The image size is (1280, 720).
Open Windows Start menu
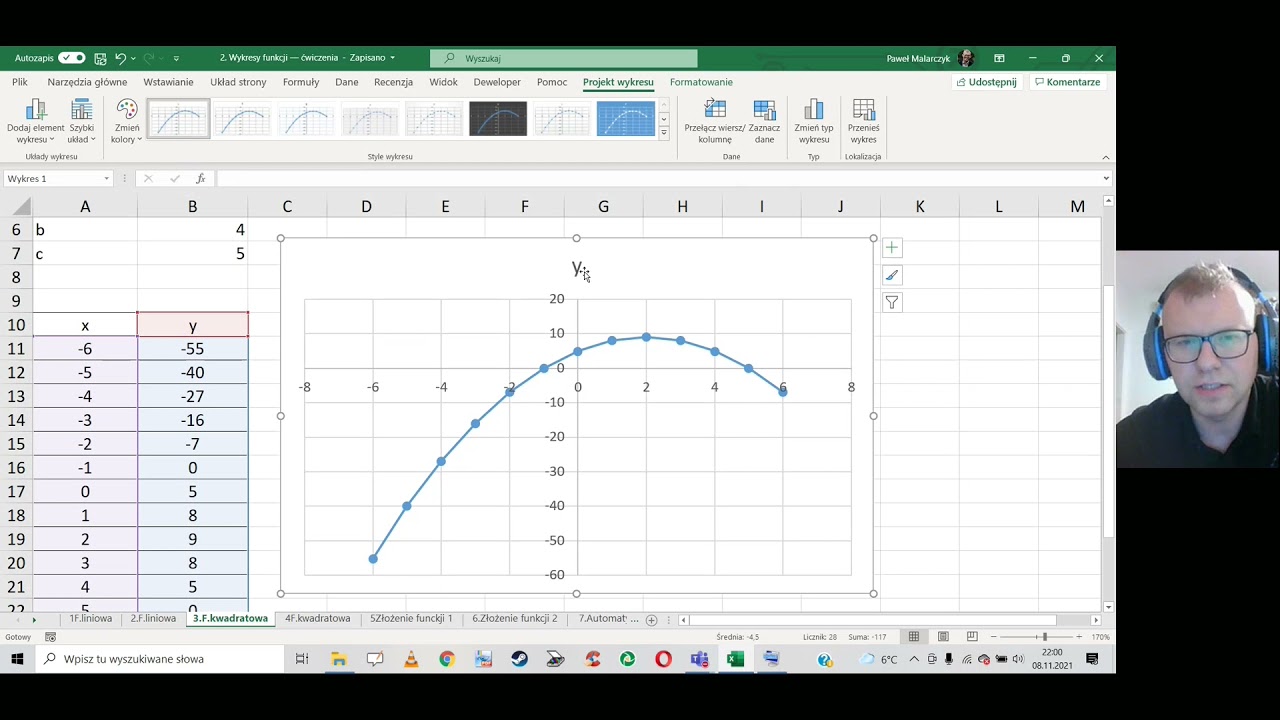coord(17,659)
